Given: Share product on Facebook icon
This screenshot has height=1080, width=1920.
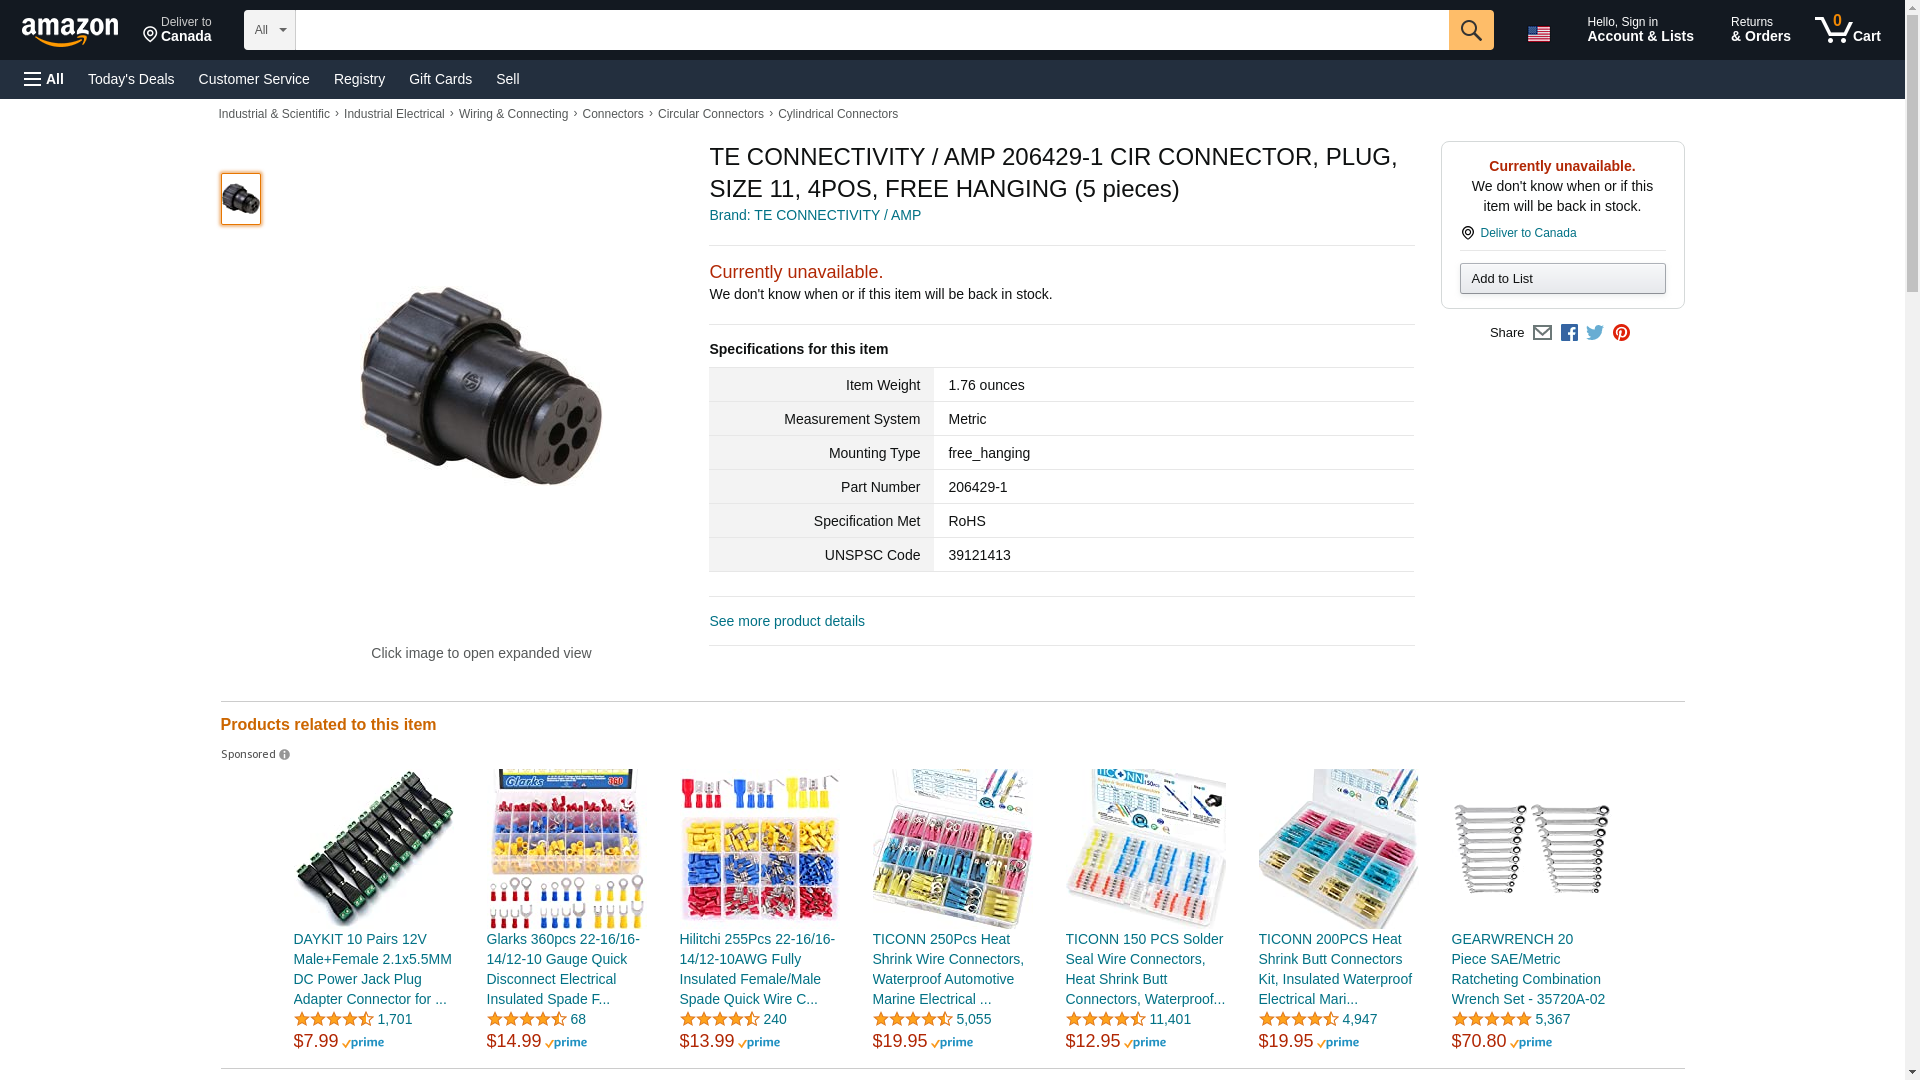Looking at the screenshot, I should pyautogui.click(x=1569, y=333).
